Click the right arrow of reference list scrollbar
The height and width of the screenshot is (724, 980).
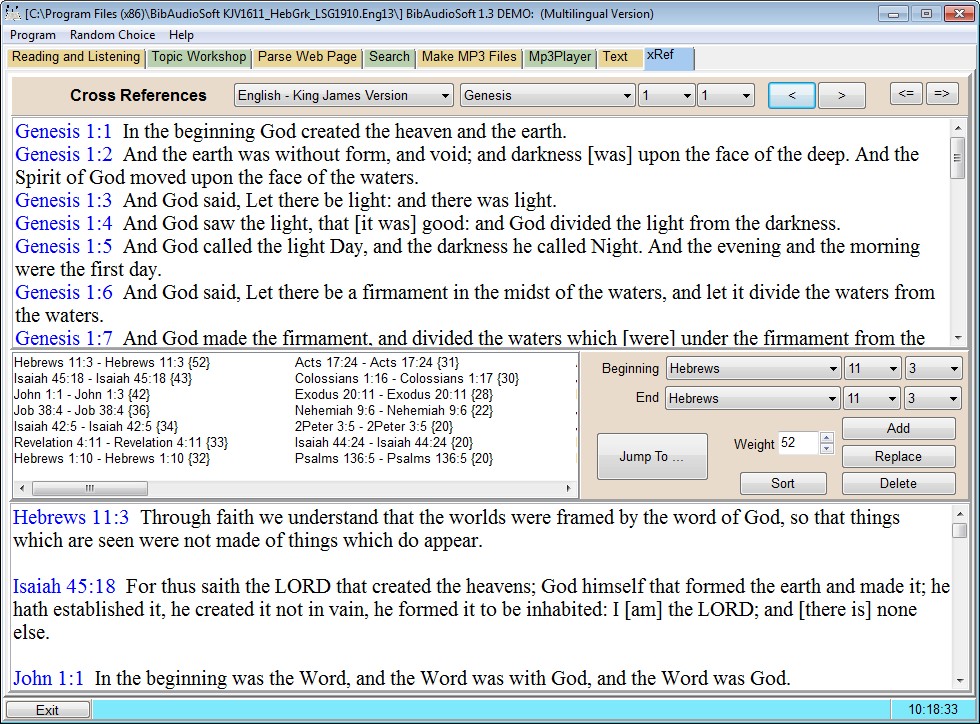pos(568,488)
